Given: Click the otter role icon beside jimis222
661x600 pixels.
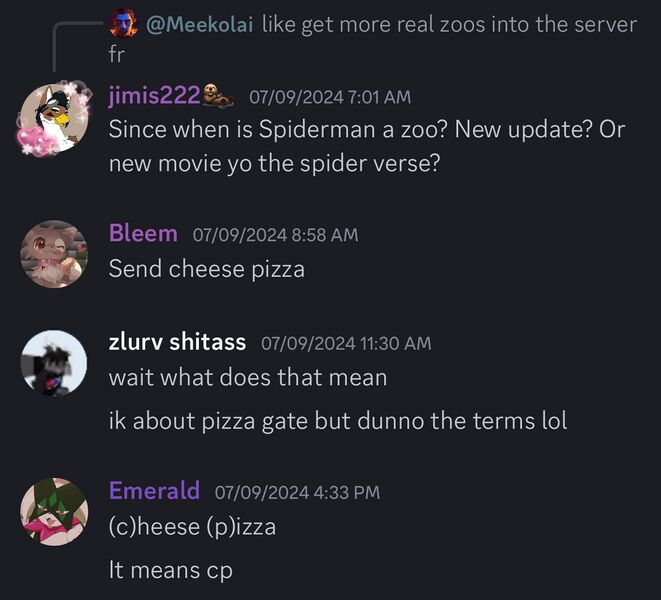Looking at the screenshot, I should tap(219, 96).
